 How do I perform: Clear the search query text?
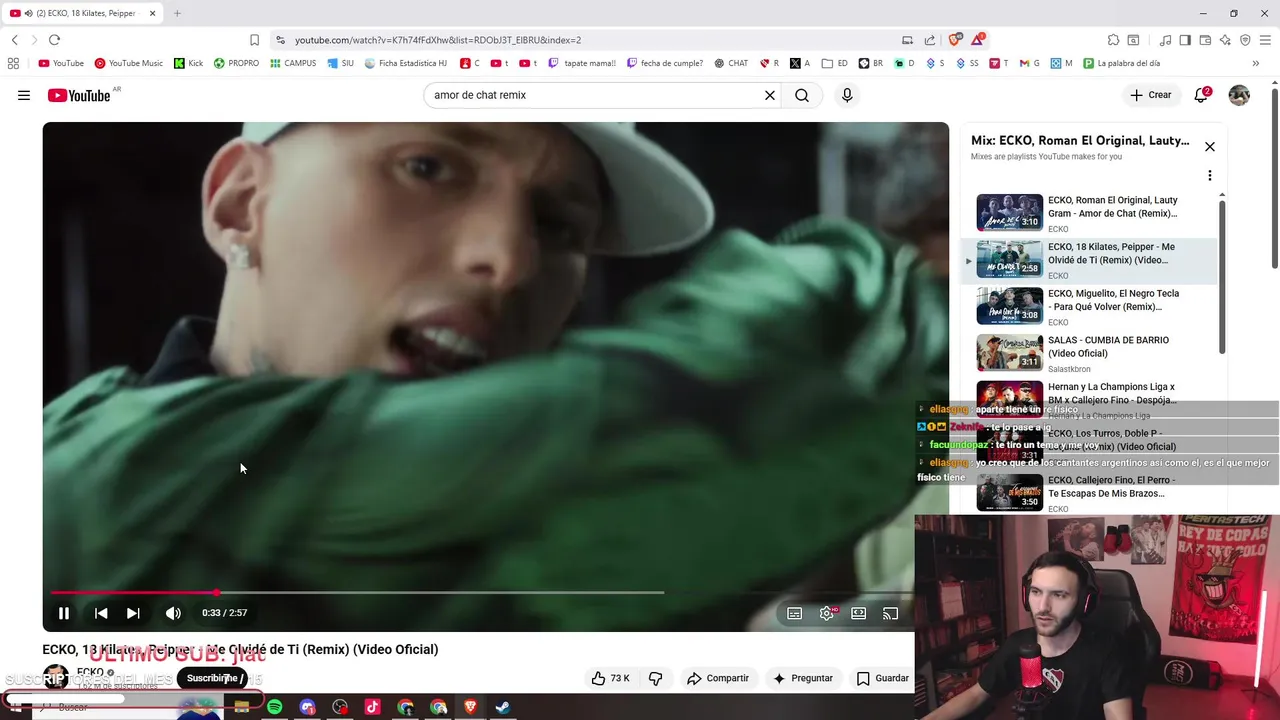pyautogui.click(x=770, y=95)
